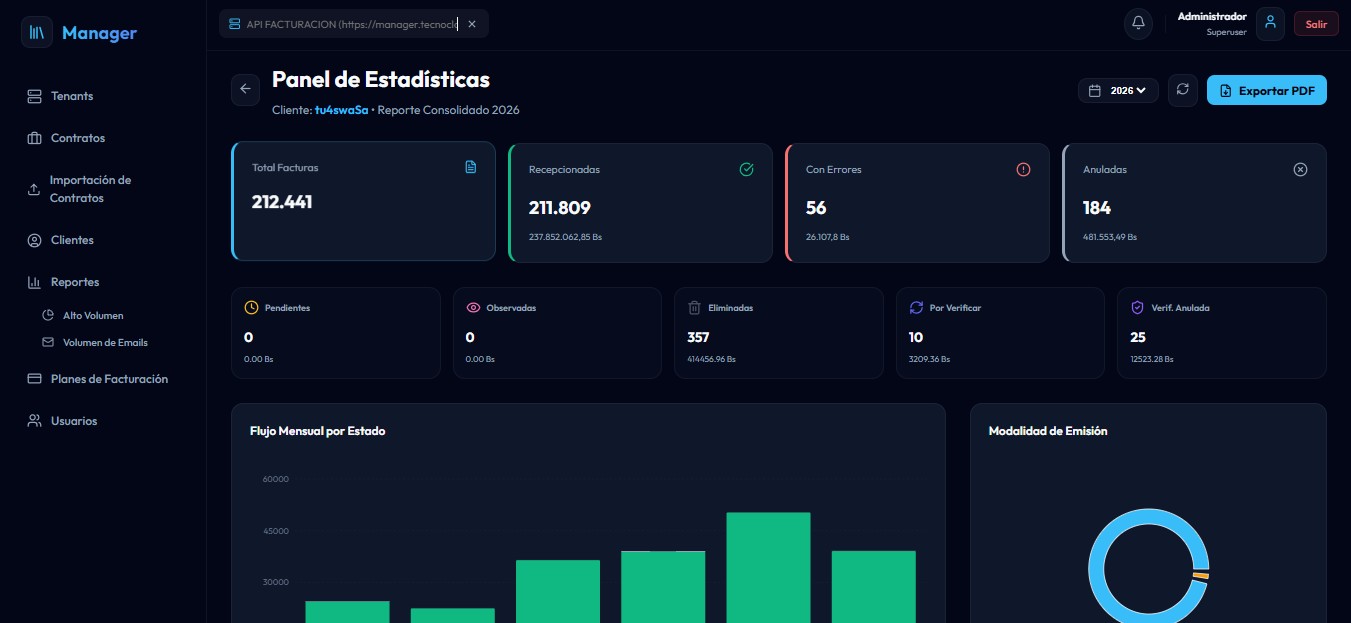Click the Pendientes clock icon
This screenshot has width=1351, height=623.
pos(251,307)
